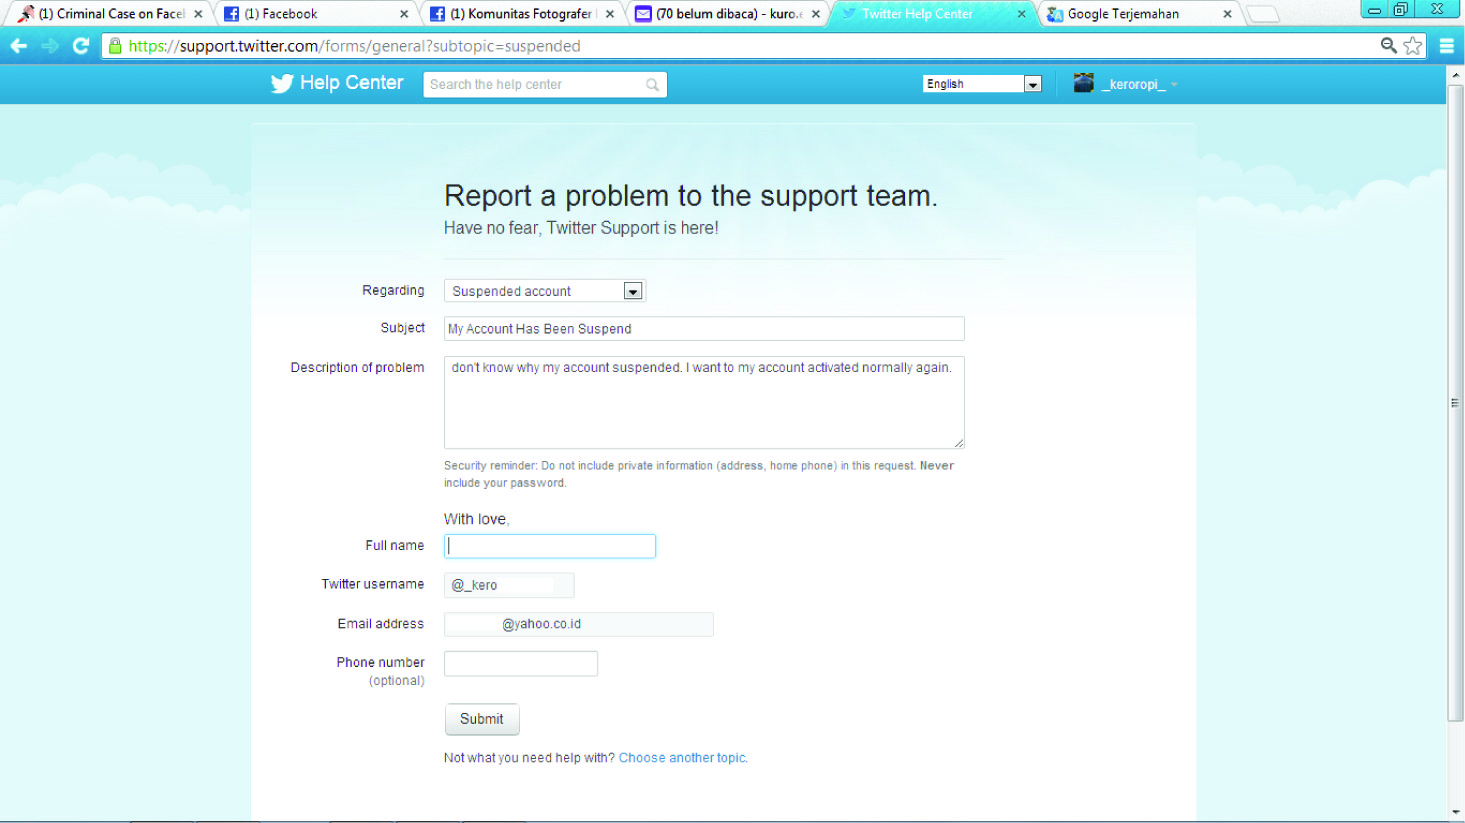Click the Criminal Case tab favicon

click(26, 14)
